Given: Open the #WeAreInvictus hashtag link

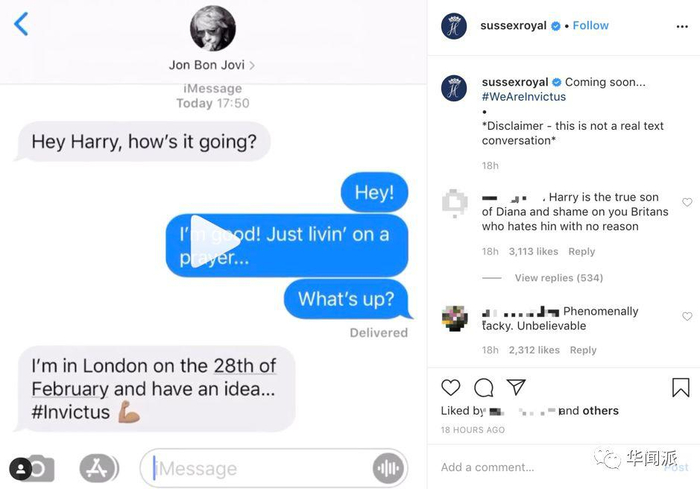Looking at the screenshot, I should 524,97.
